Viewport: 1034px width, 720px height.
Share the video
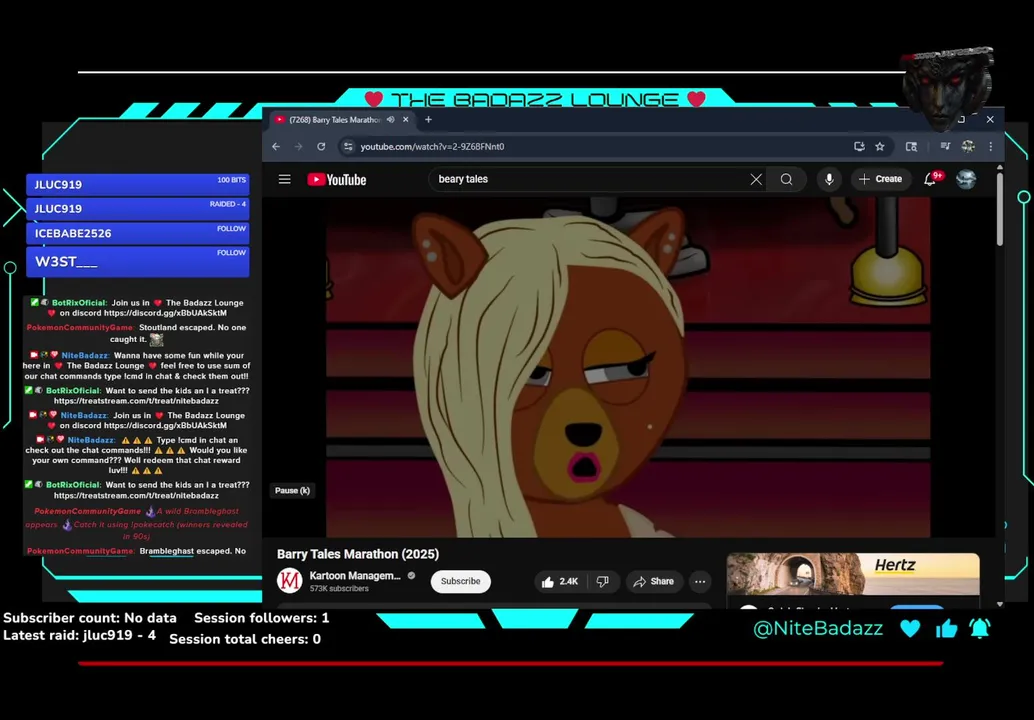coord(654,582)
